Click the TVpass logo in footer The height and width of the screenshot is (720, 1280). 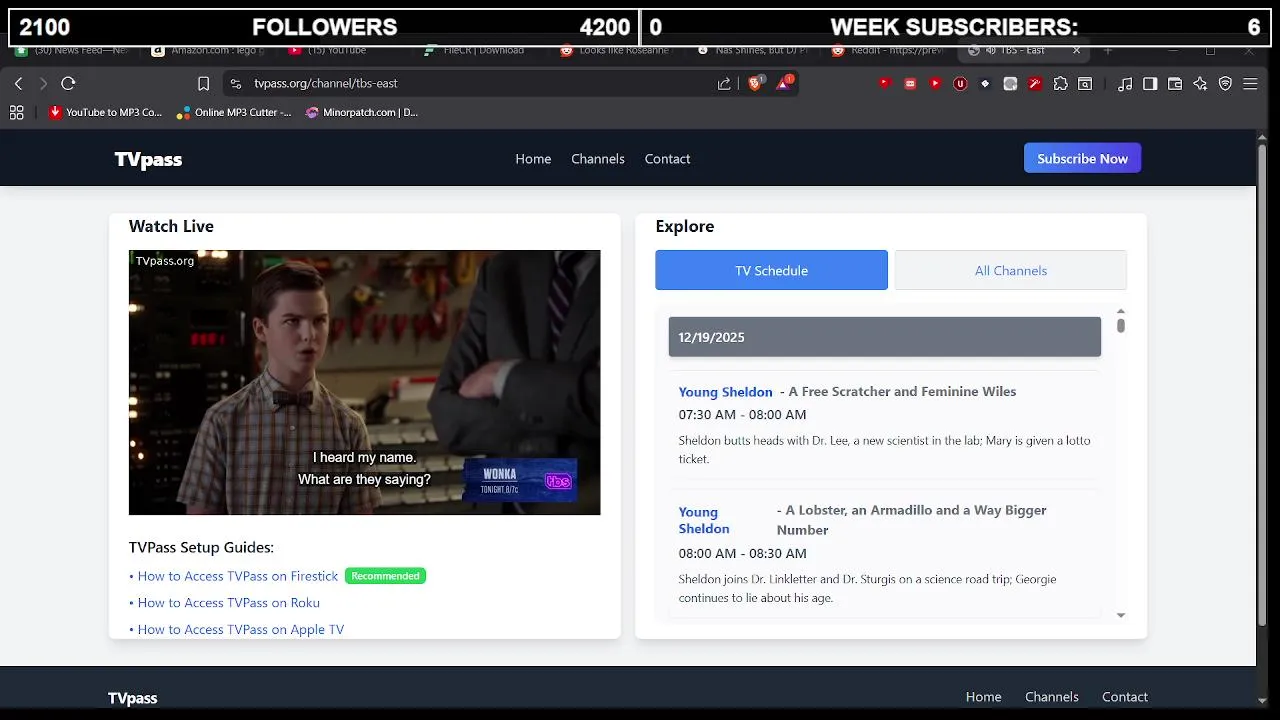pos(133,698)
